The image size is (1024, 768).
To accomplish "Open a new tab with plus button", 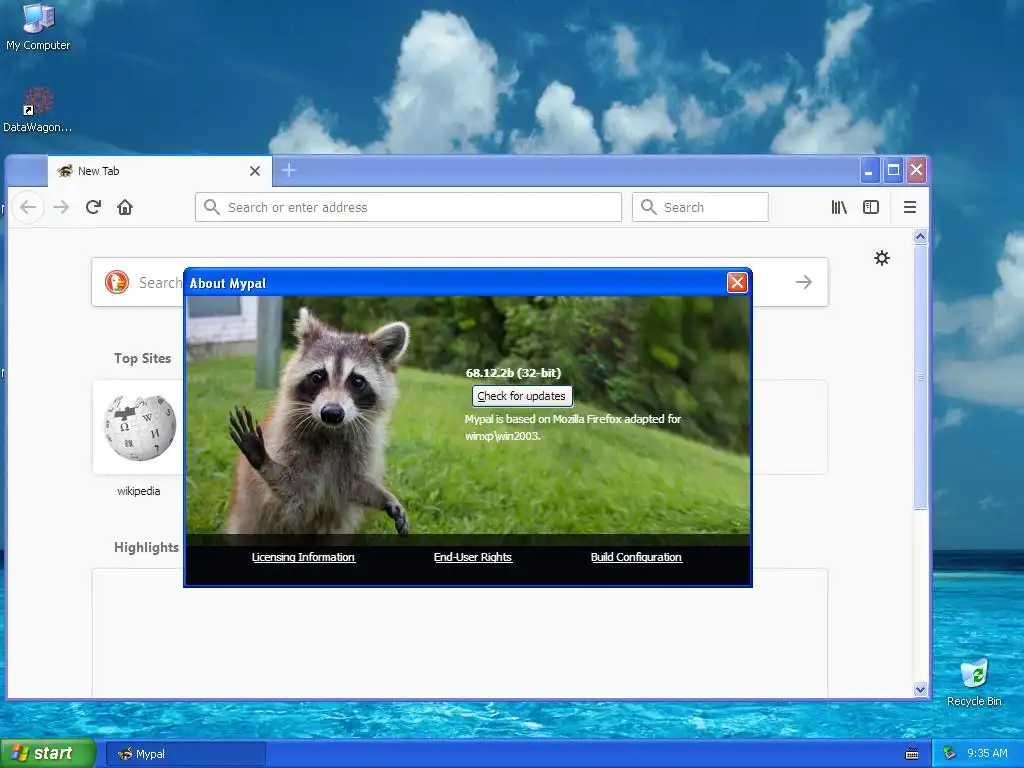I will [289, 170].
